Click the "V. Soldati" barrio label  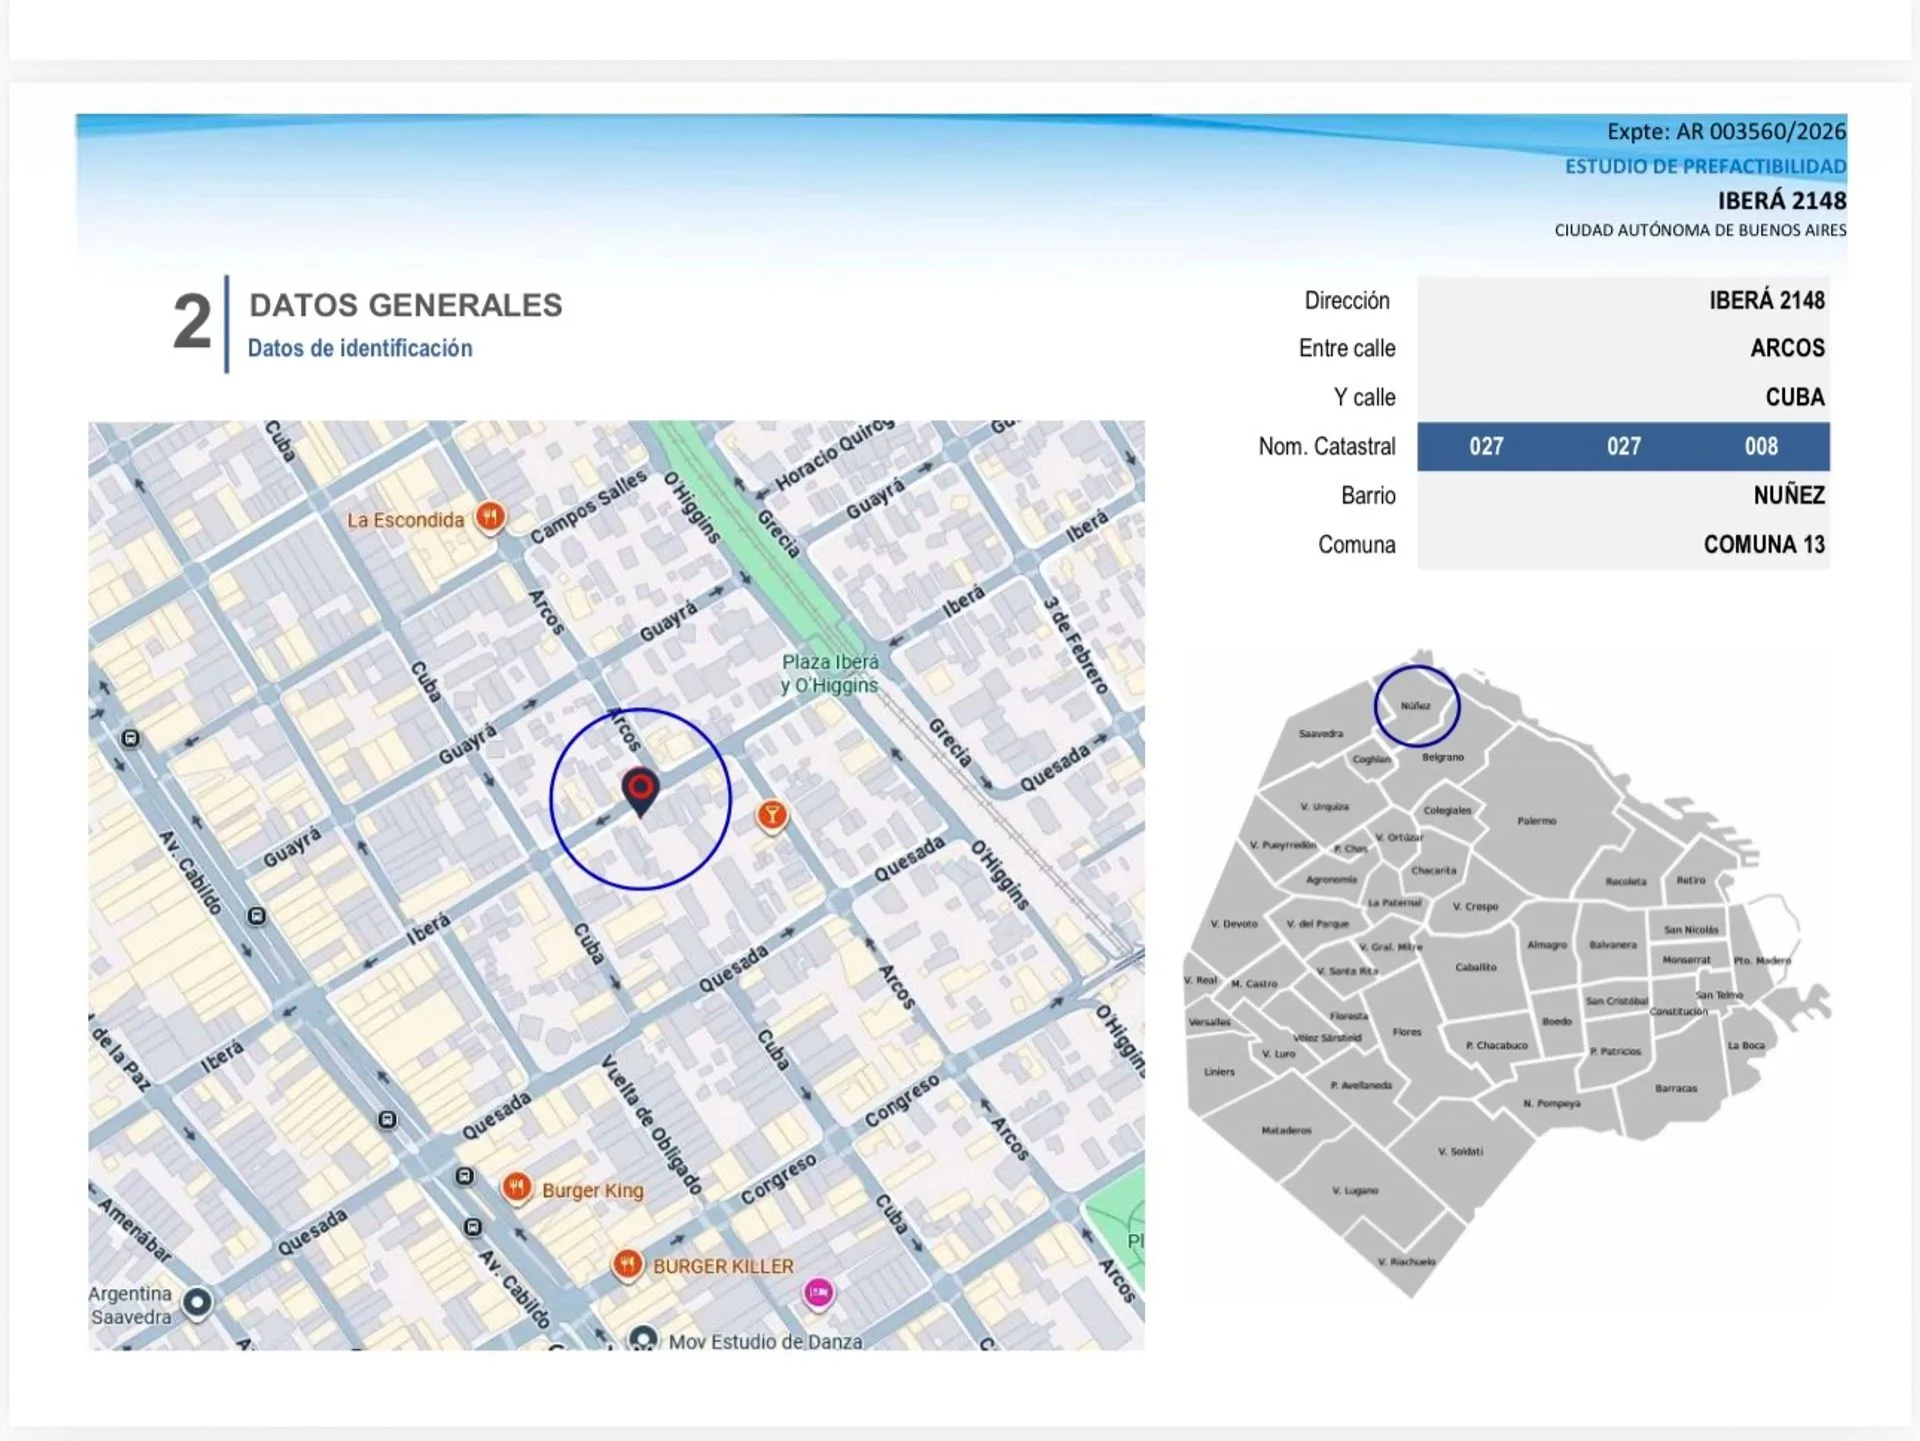point(1460,1151)
